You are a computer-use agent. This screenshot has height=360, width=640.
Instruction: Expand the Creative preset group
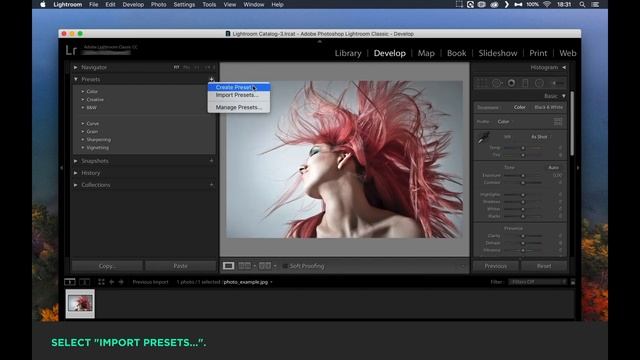click(x=83, y=100)
